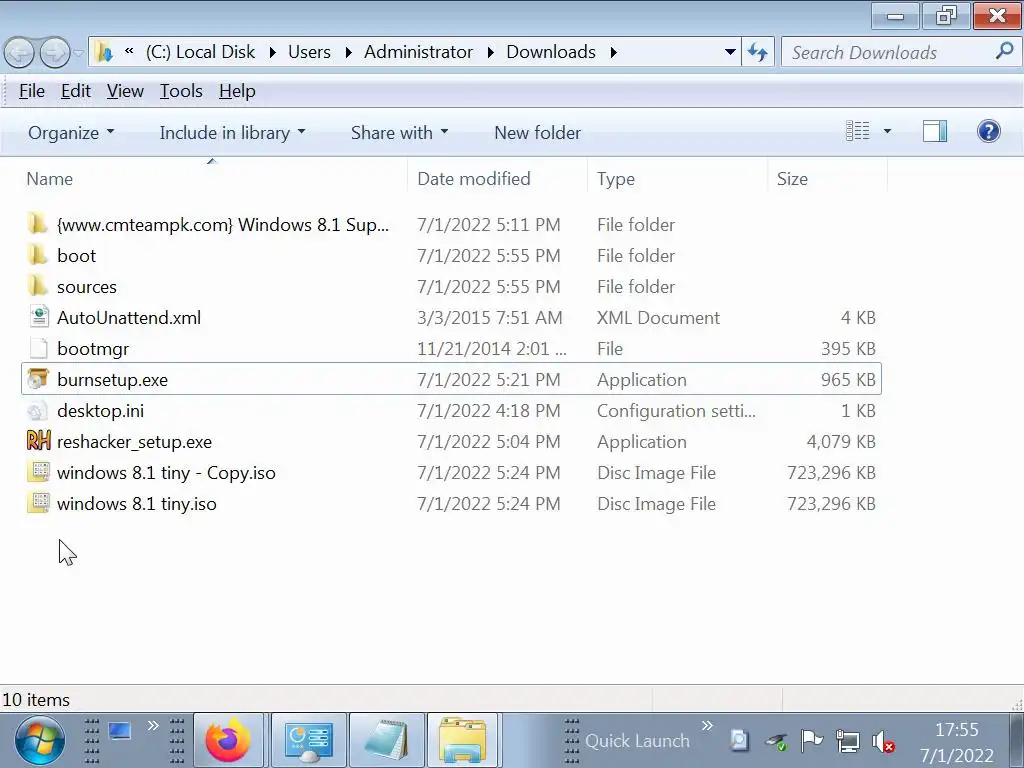Expand the double chevron at the address path start
Screen dimensions: 1024x768
[129, 51]
